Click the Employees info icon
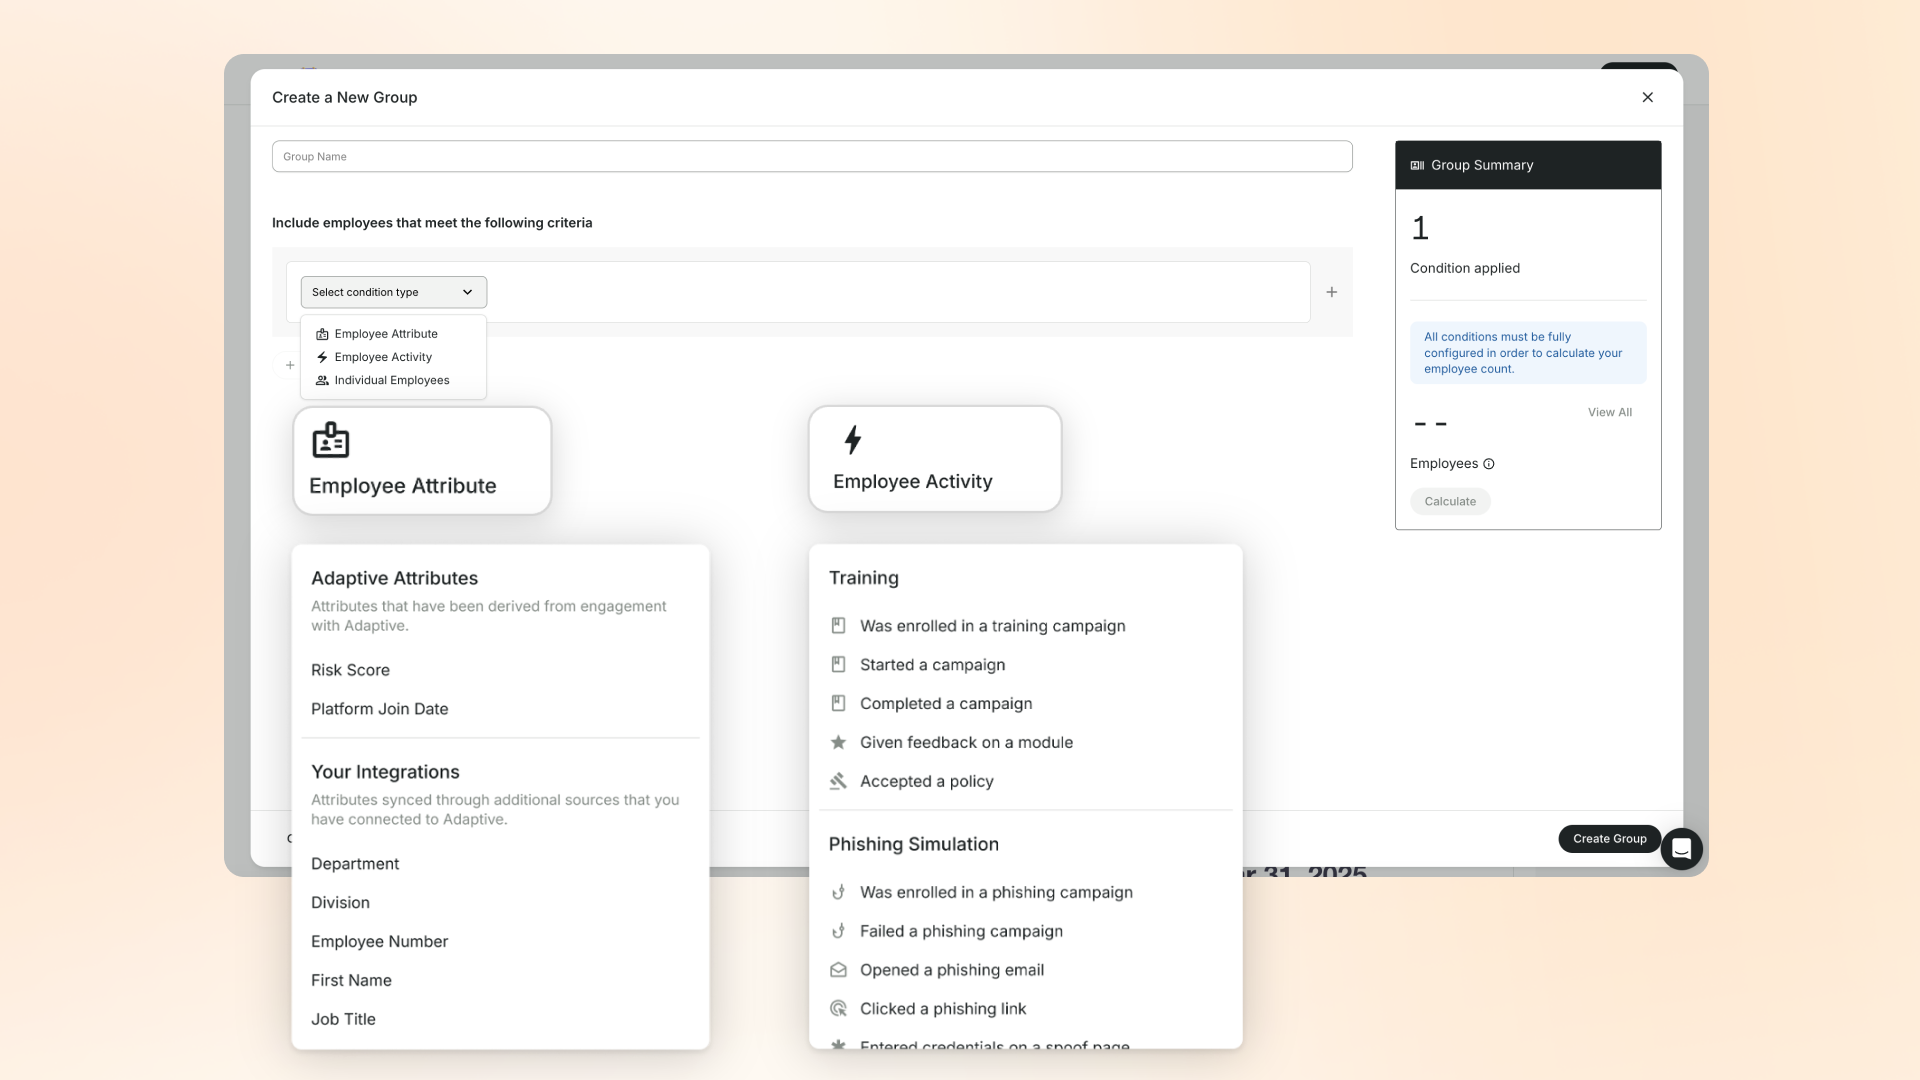Image resolution: width=1920 pixels, height=1080 pixels. [1489, 464]
